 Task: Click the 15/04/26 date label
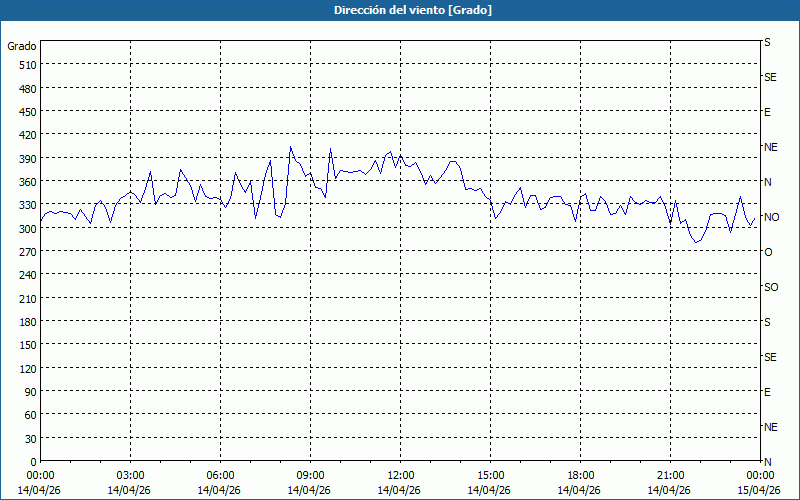pyautogui.click(x=759, y=490)
